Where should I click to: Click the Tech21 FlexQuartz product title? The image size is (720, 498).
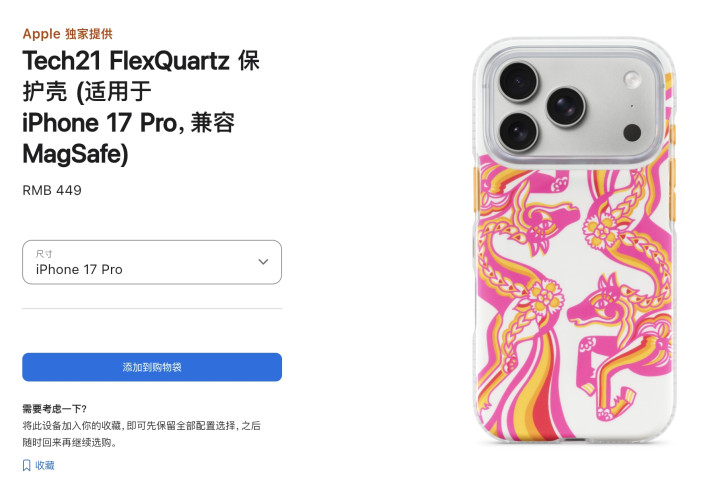point(141,107)
